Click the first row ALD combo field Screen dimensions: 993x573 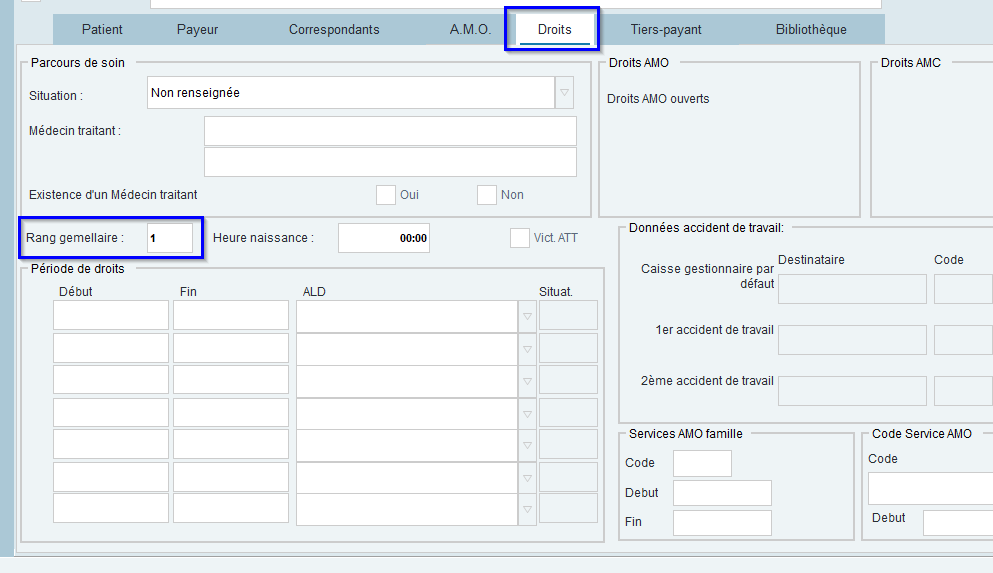pyautogui.click(x=407, y=316)
